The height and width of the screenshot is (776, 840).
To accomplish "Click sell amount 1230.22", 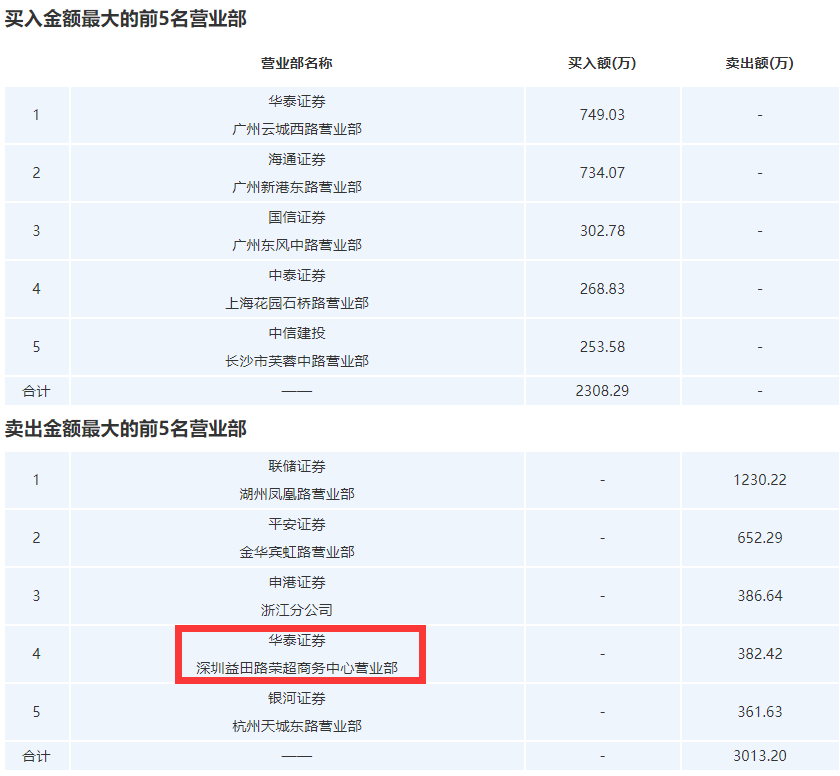I will [x=760, y=479].
